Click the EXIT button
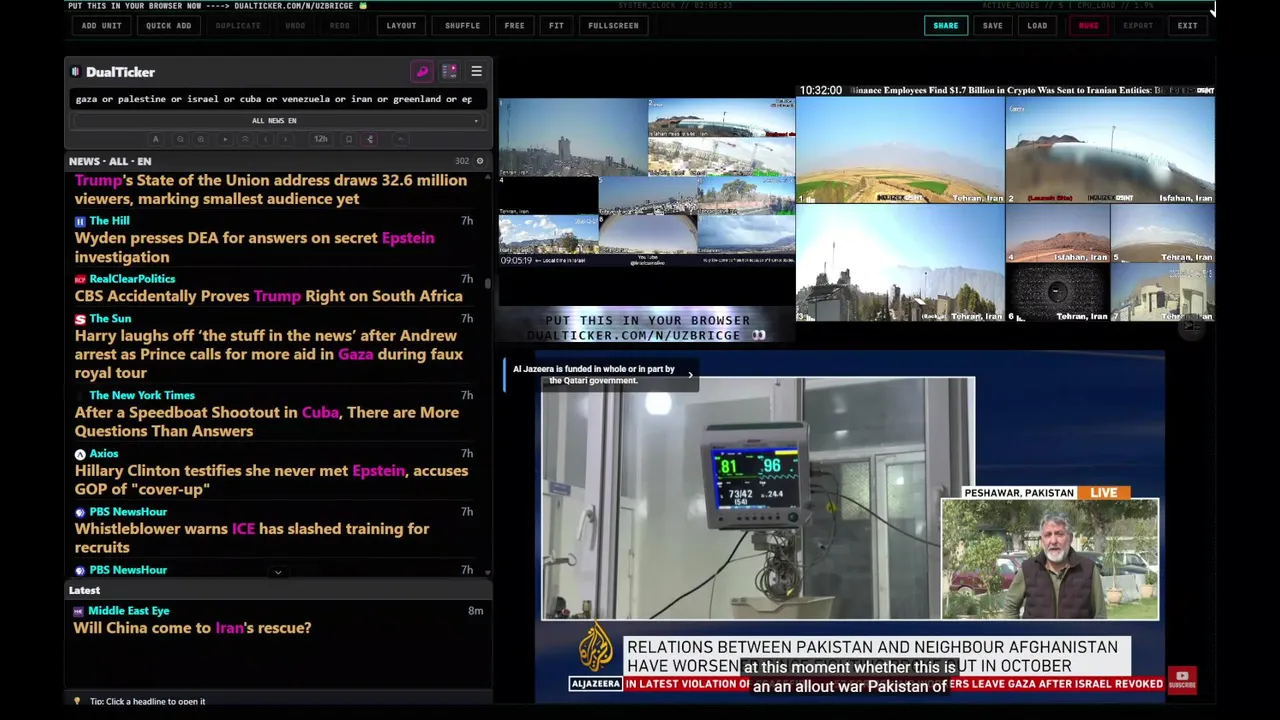This screenshot has height=720, width=1280. (x=1187, y=25)
